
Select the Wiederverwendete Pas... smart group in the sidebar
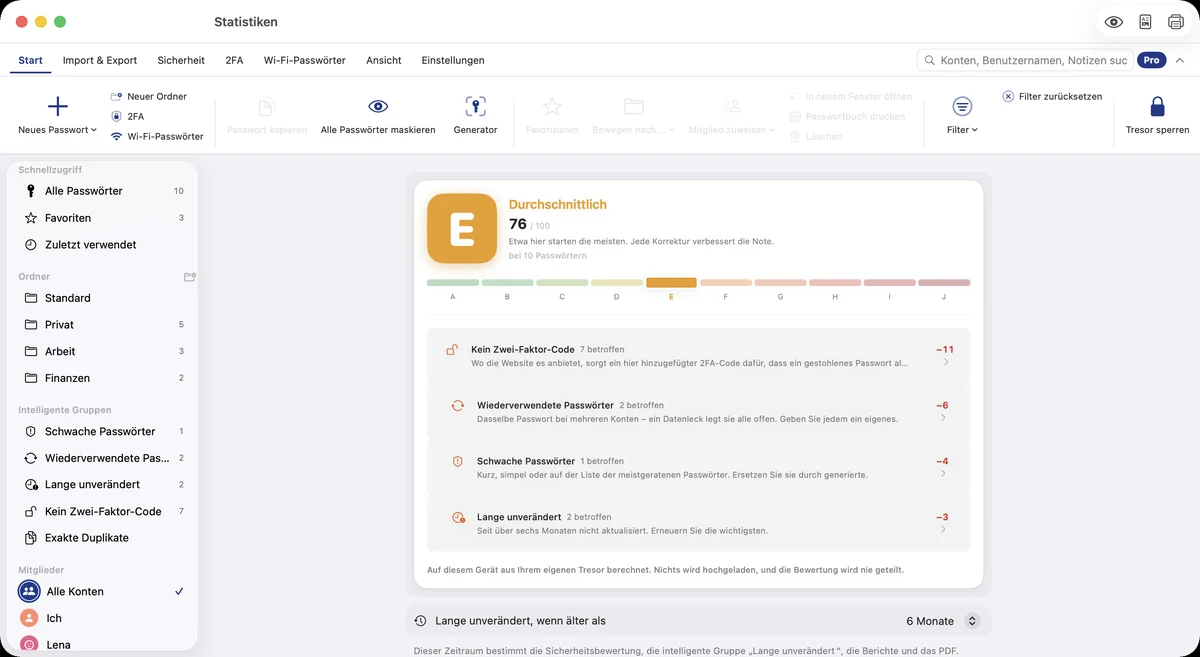tap(103, 458)
